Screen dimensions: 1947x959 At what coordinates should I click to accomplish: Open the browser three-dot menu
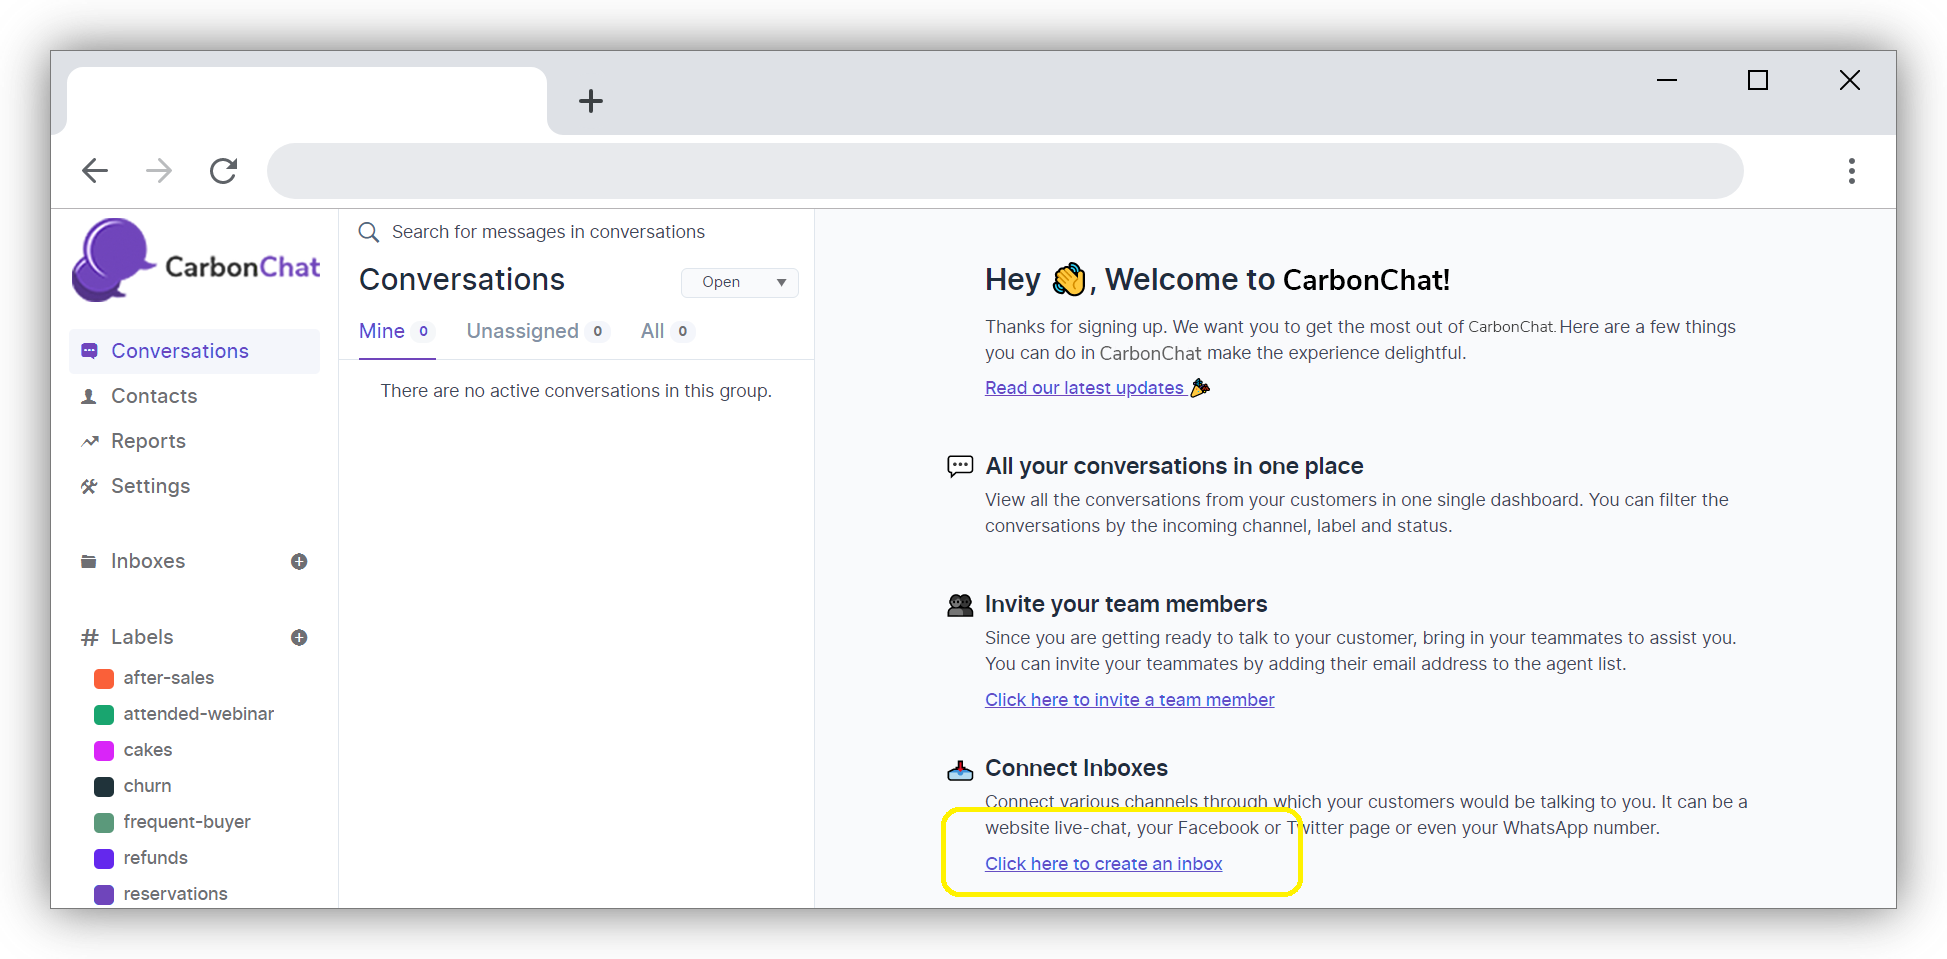click(x=1851, y=171)
